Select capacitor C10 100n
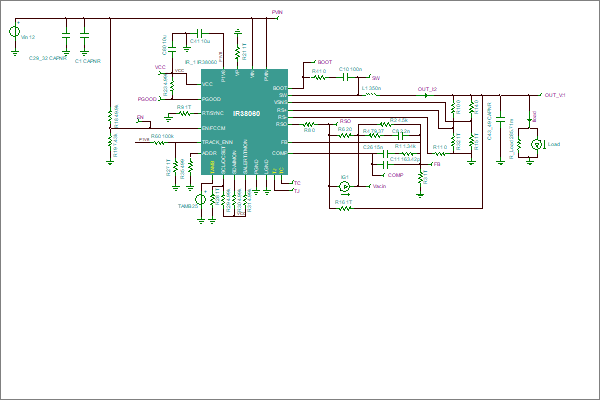 346,77
